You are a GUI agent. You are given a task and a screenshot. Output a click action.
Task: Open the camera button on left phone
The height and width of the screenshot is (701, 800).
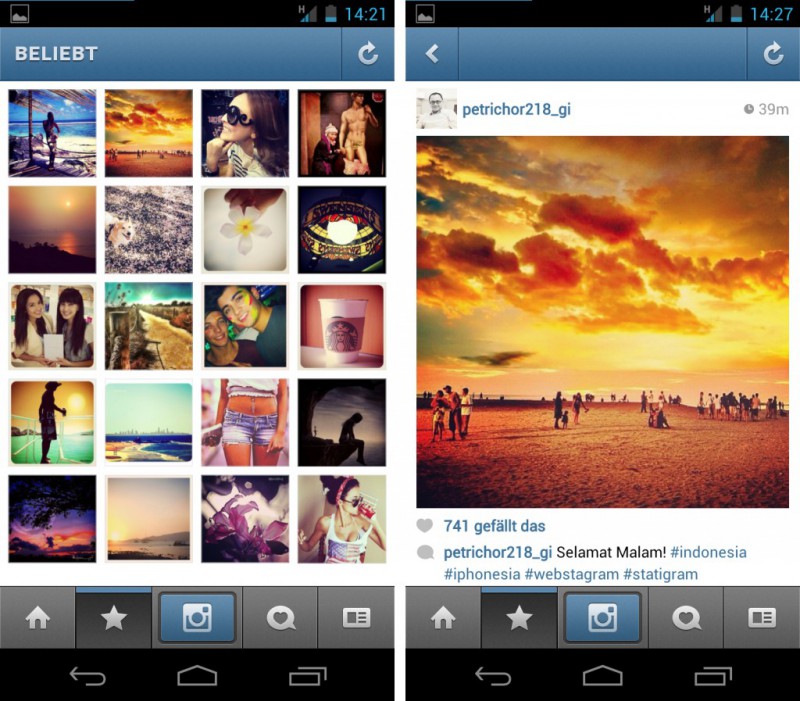pos(197,618)
